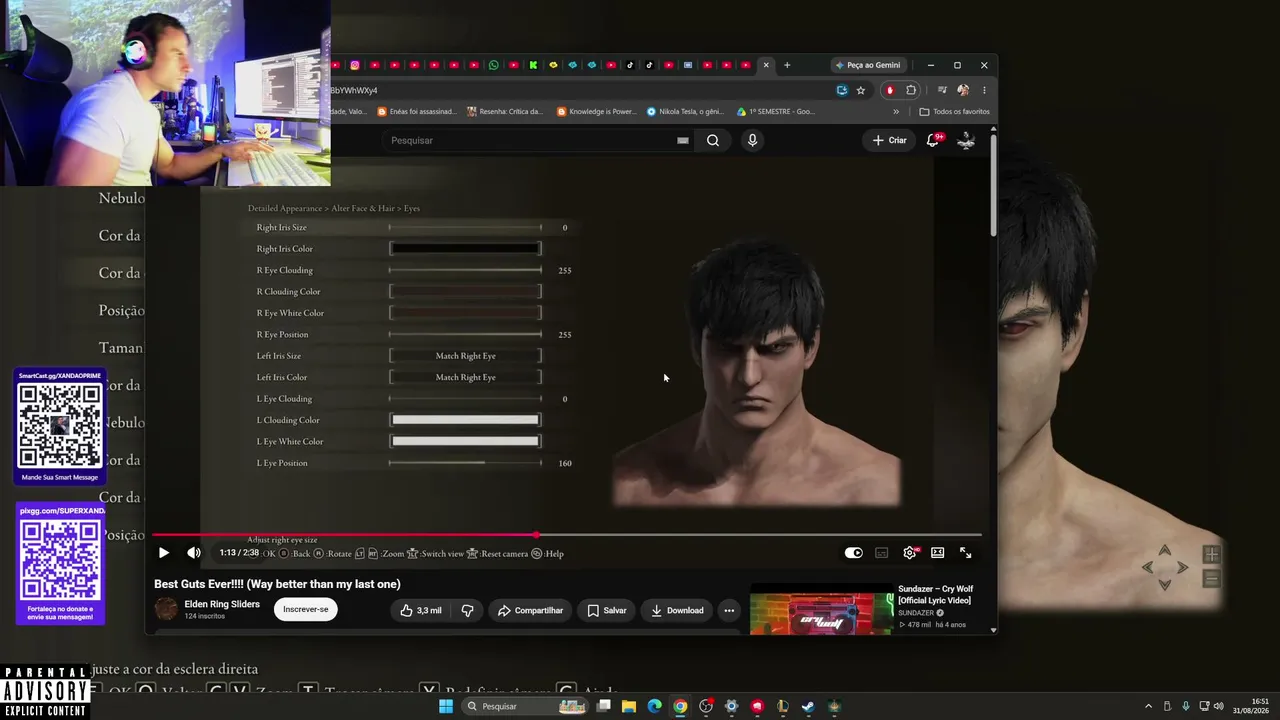Image resolution: width=1280 pixels, height=720 pixels.
Task: Open a new browser tab
Action: (x=787, y=65)
